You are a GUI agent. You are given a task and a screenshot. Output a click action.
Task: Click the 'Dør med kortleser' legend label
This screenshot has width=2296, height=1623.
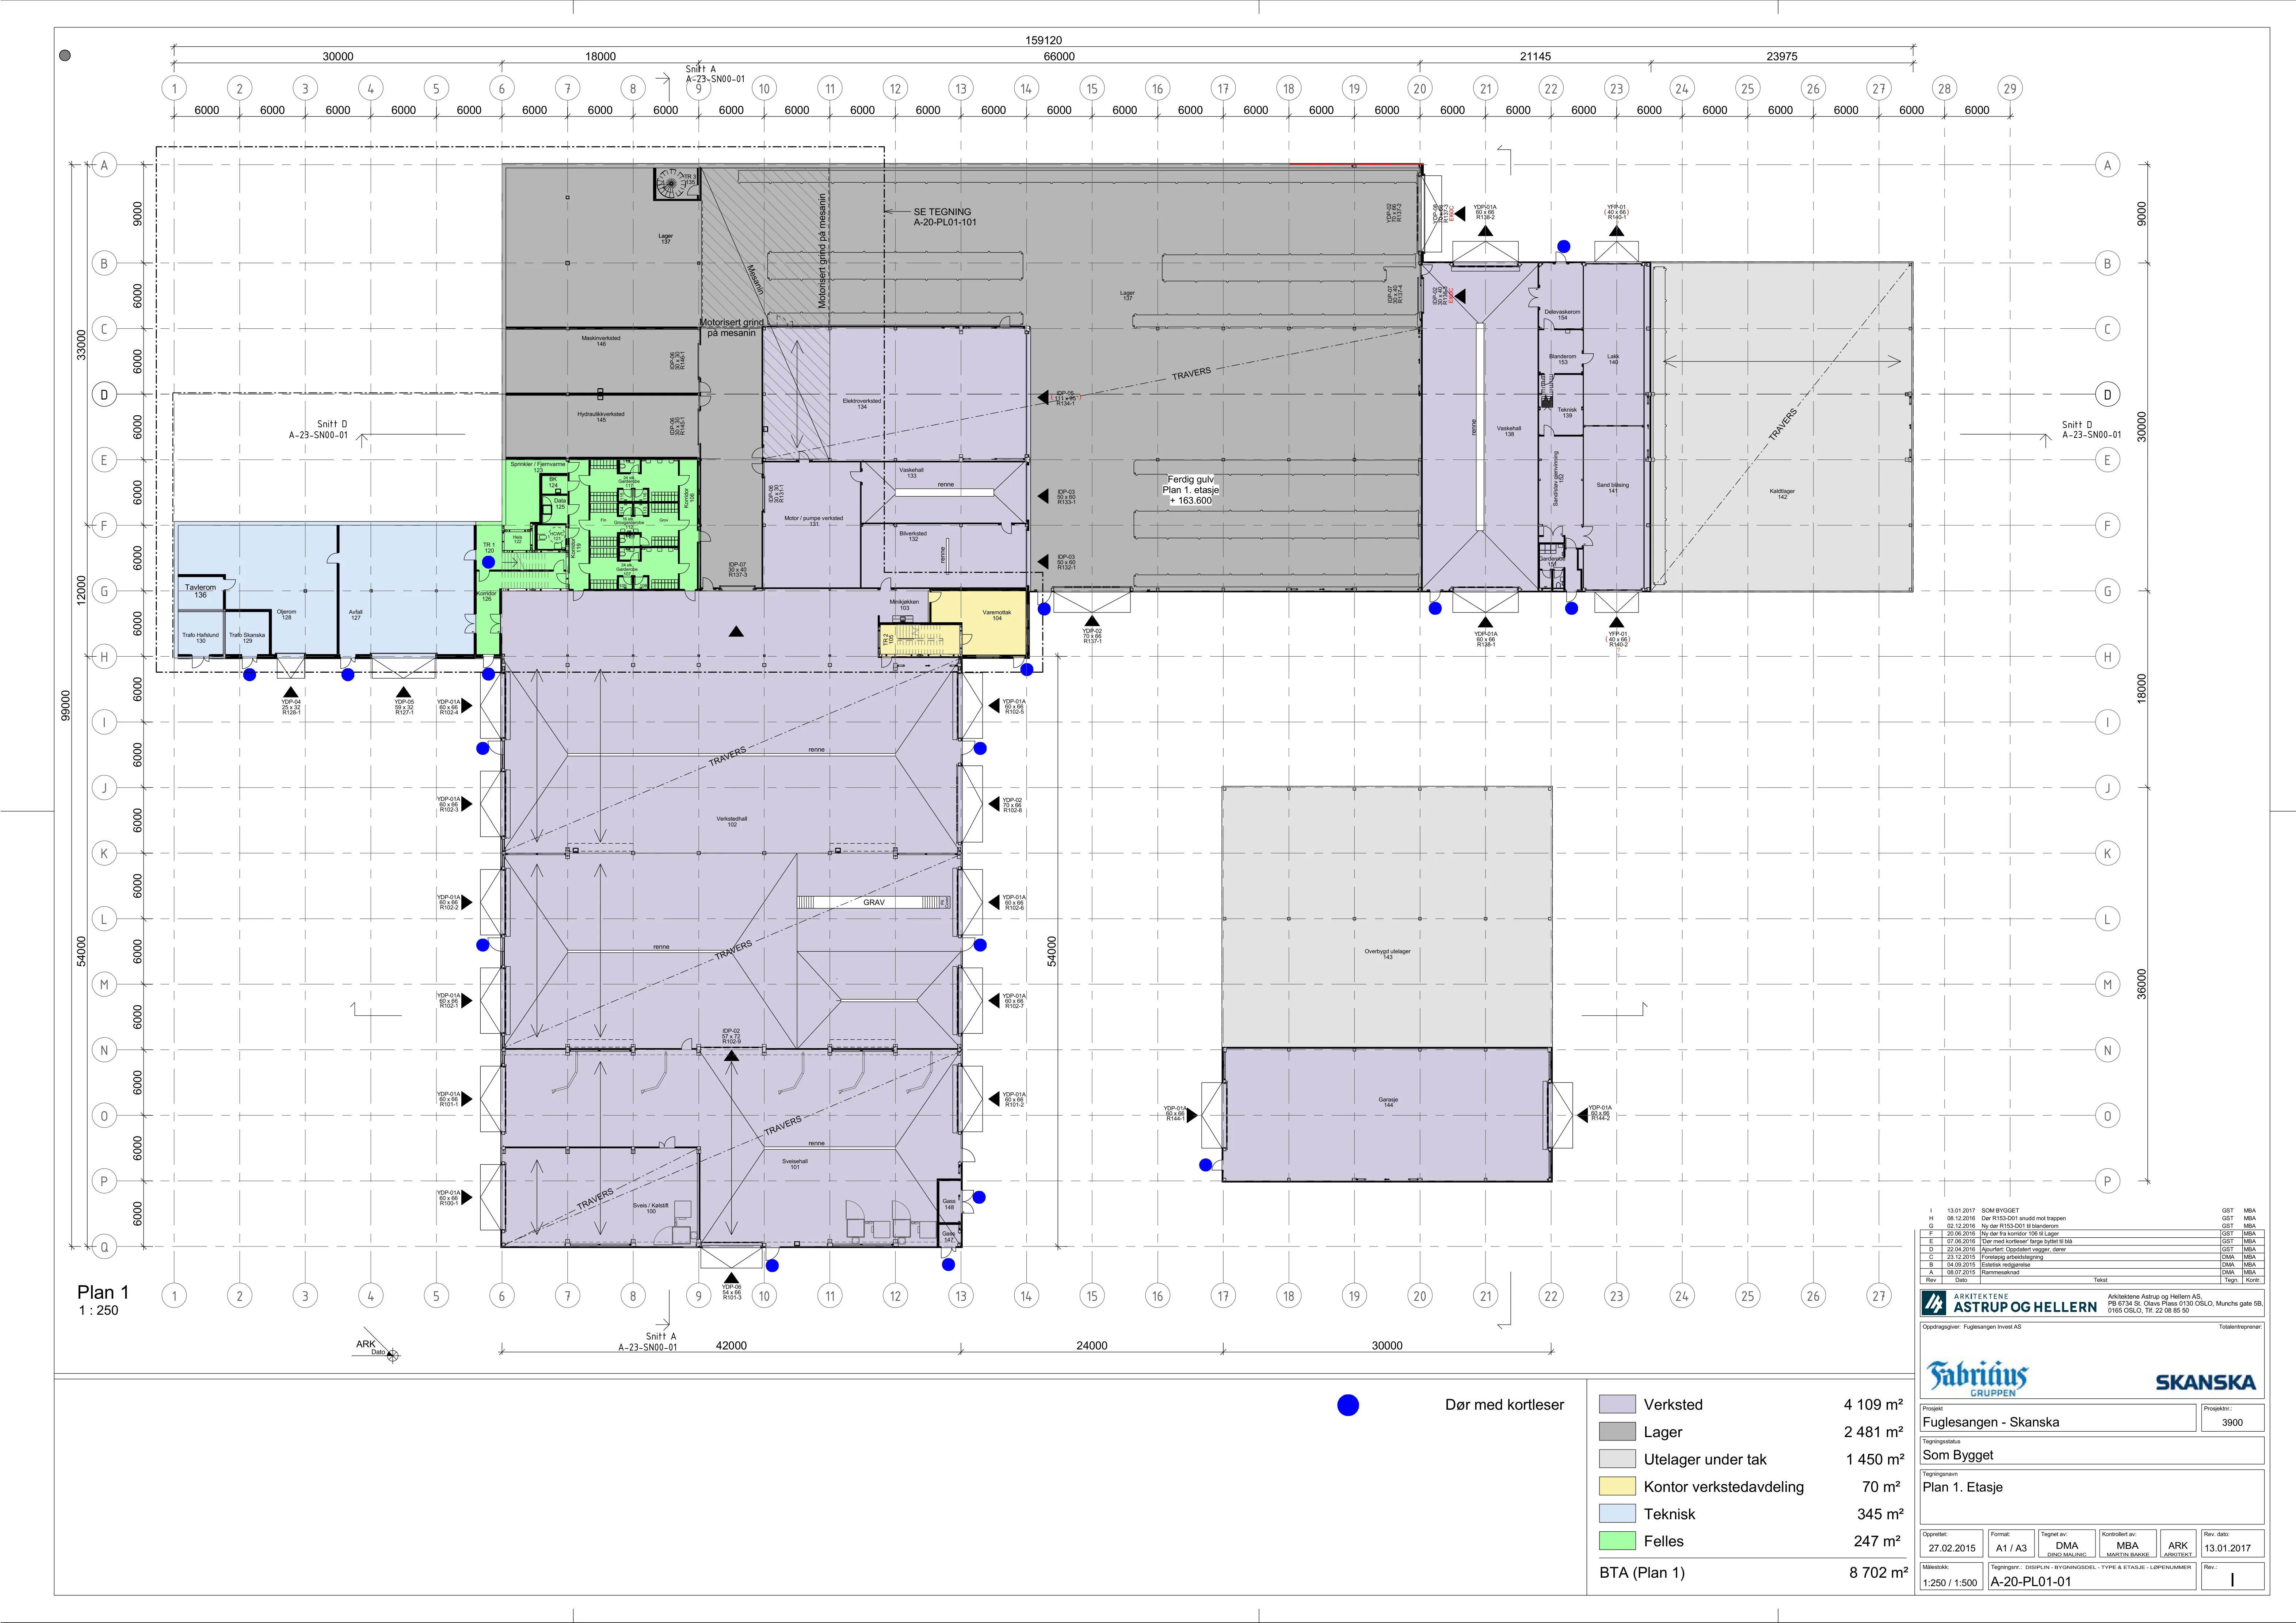point(1504,1405)
